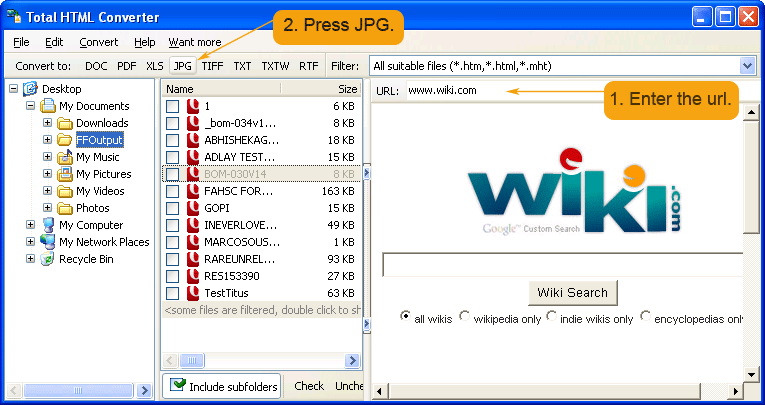Image resolution: width=765 pixels, height=405 pixels.
Task: Click the red file icon beside '1'
Action: point(193,106)
